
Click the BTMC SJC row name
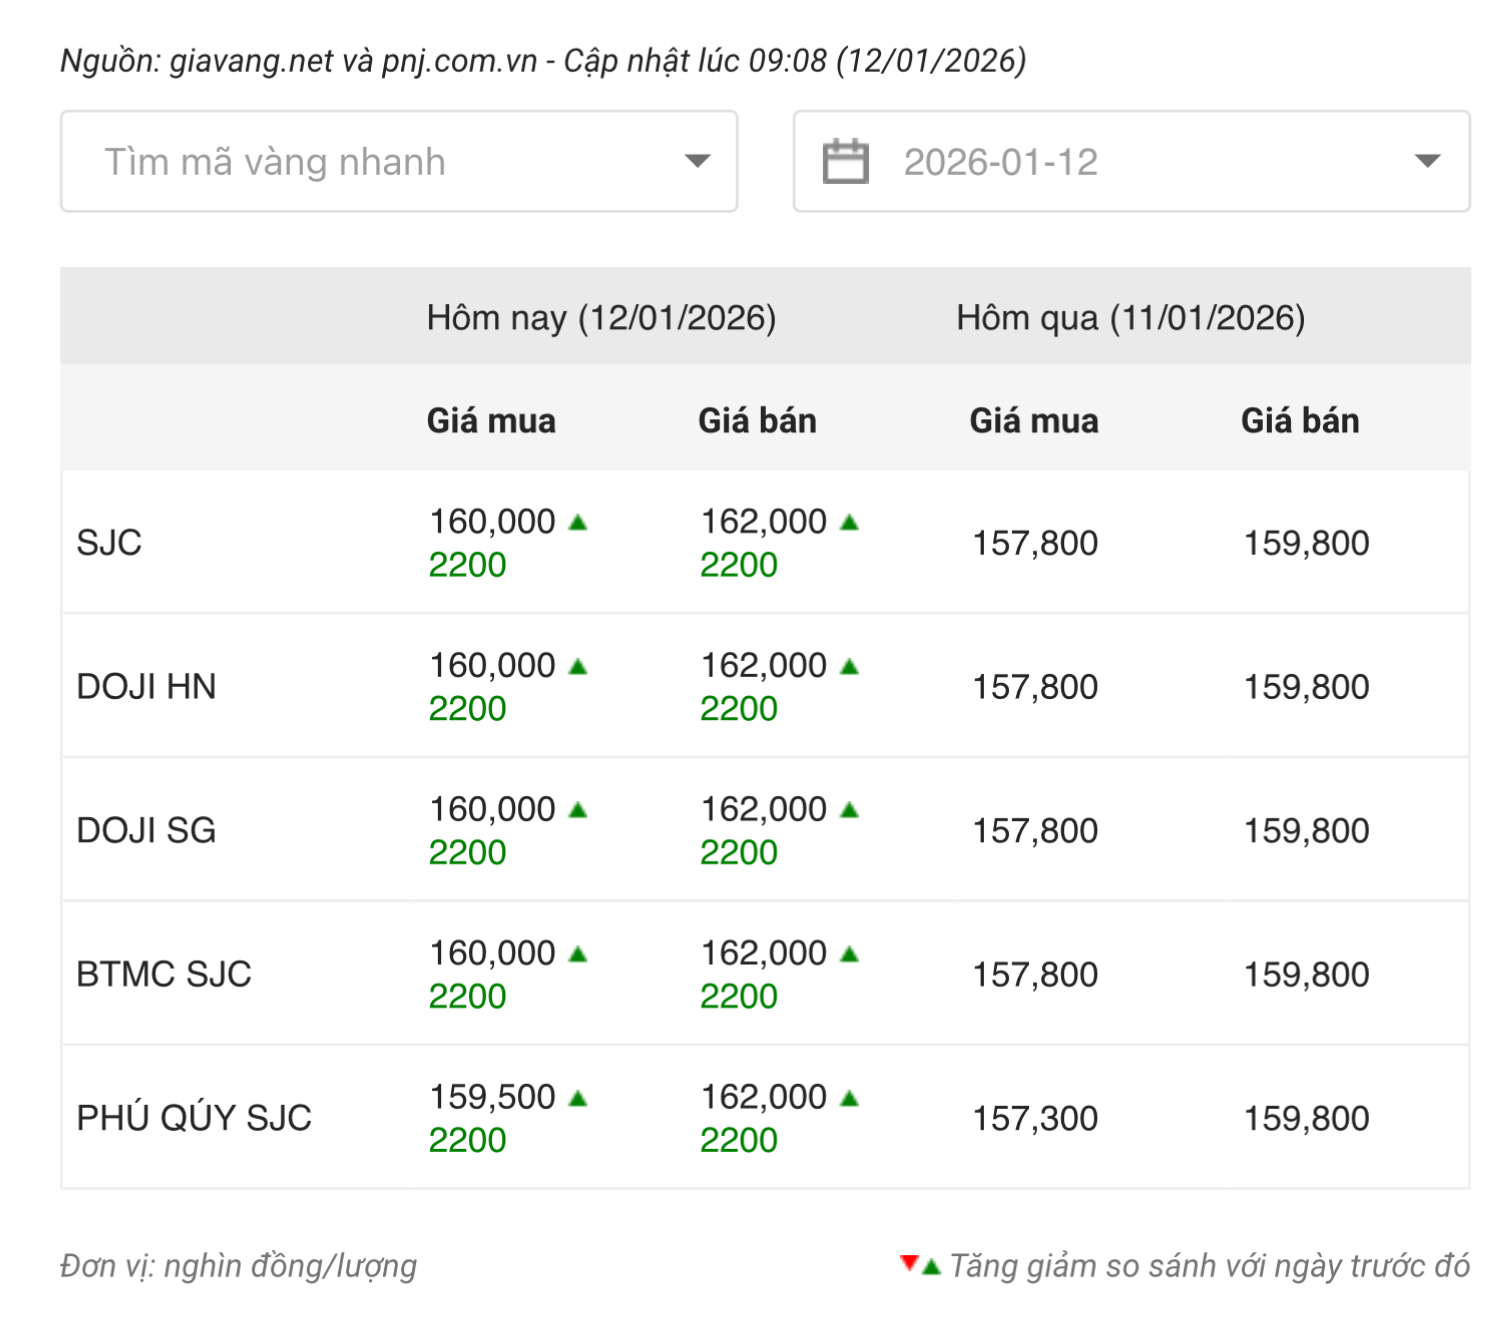point(164,974)
